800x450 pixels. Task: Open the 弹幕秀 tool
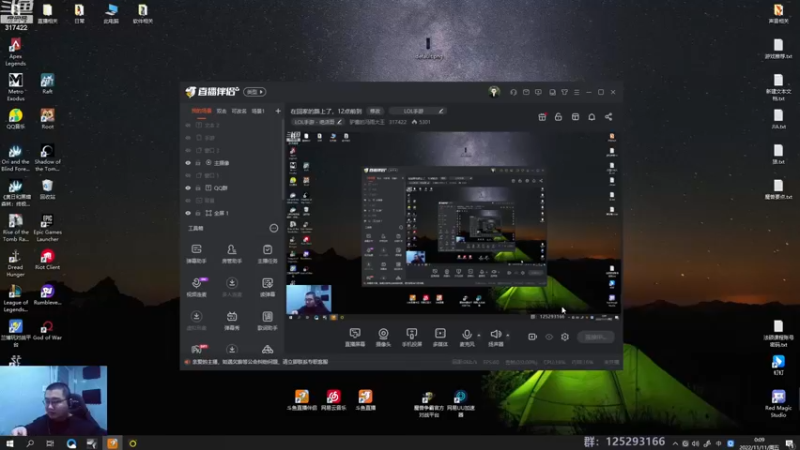coord(232,321)
